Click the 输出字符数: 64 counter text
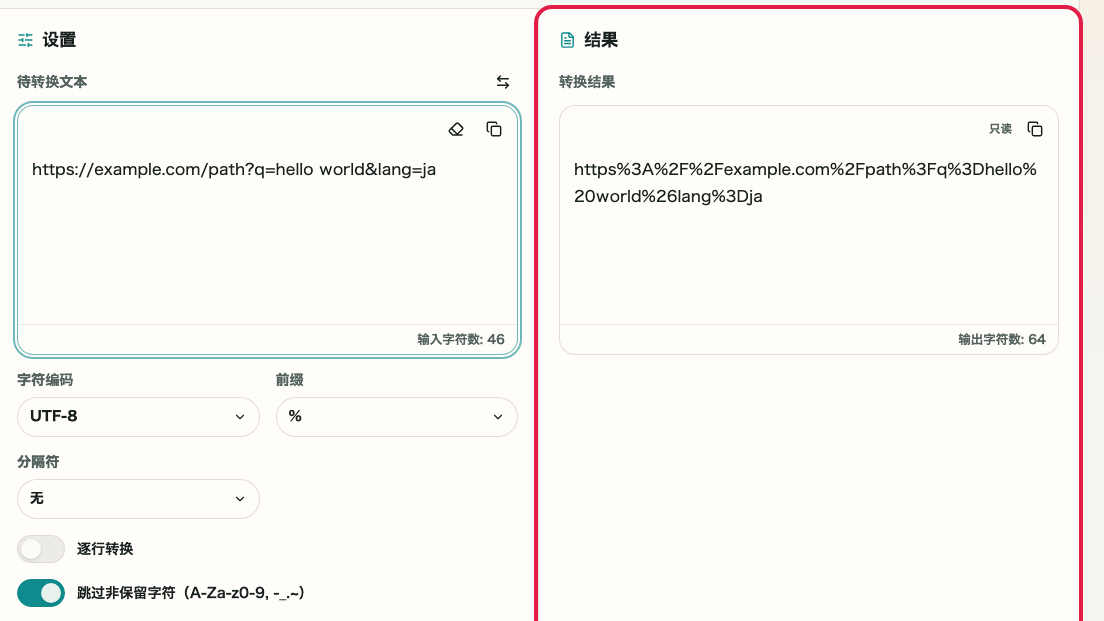 tap(1002, 339)
